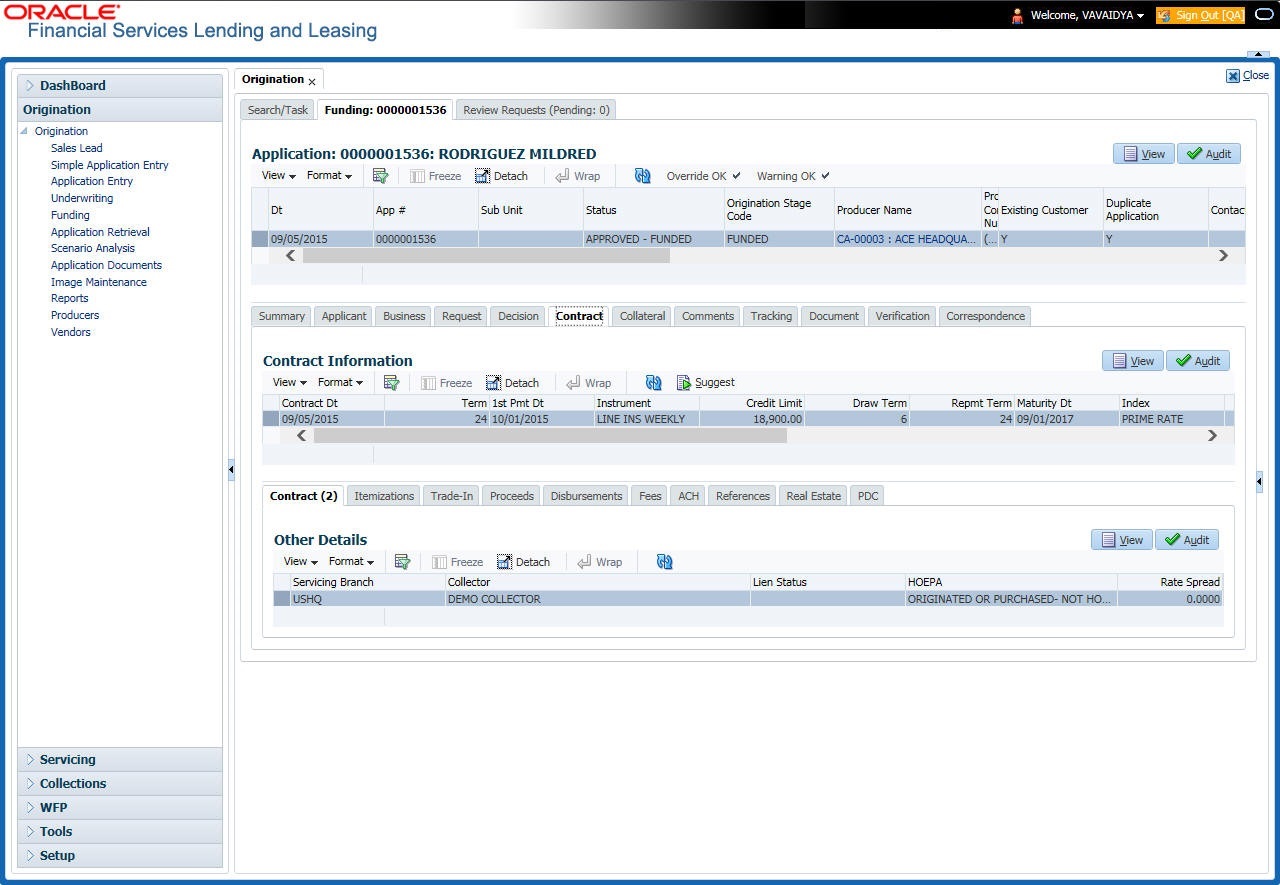Image resolution: width=1280 pixels, height=885 pixels.
Task: Click refresh icon in Contract Information toolbar
Action: pos(654,383)
